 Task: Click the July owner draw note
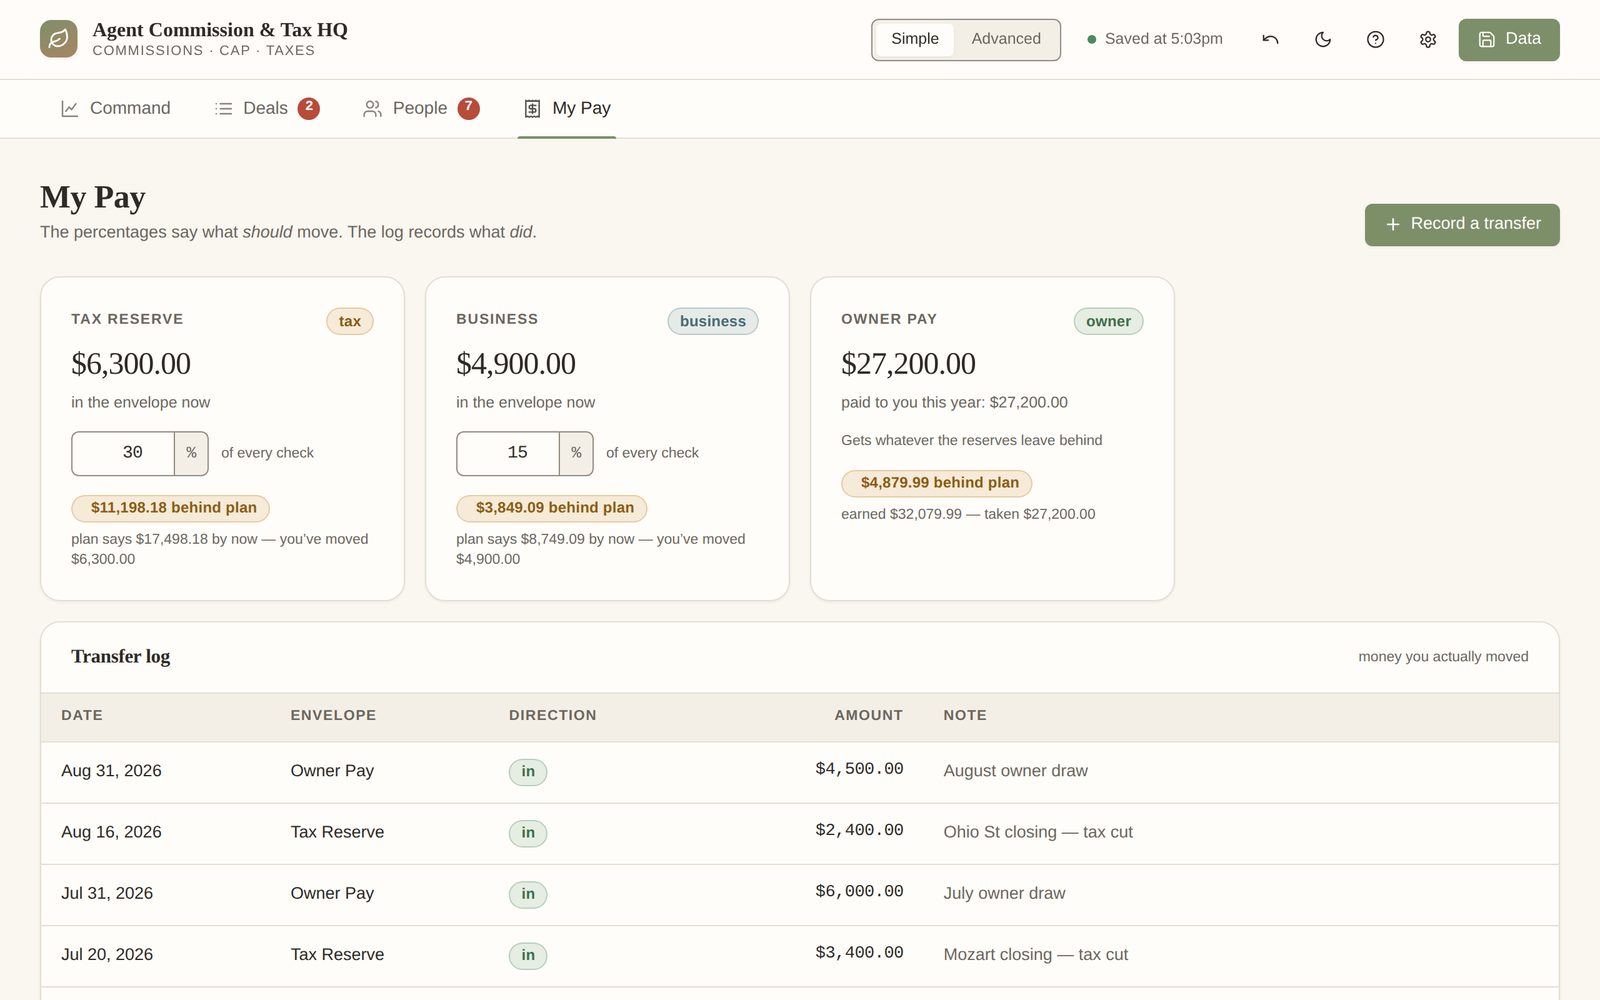(1004, 894)
